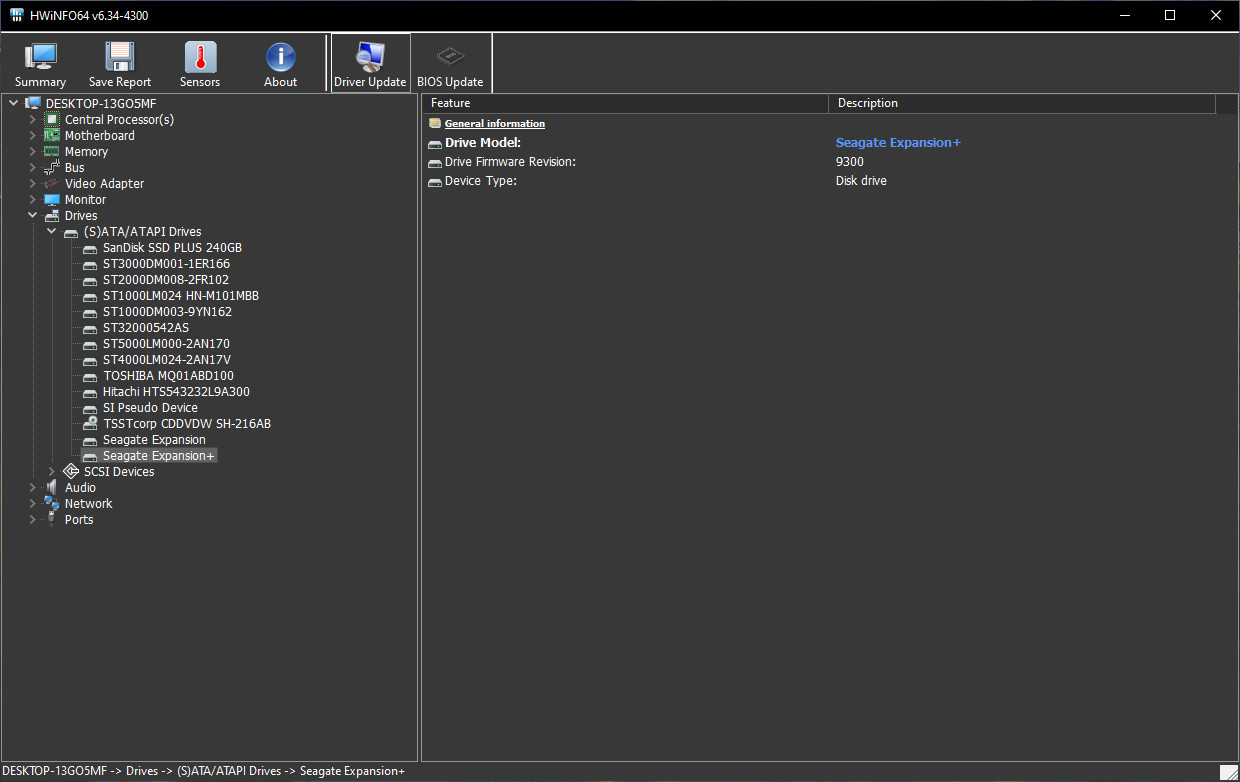Screen dimensions: 1240x782
Task: Select ST4000LM024-2AN17V drive
Action: (x=167, y=360)
